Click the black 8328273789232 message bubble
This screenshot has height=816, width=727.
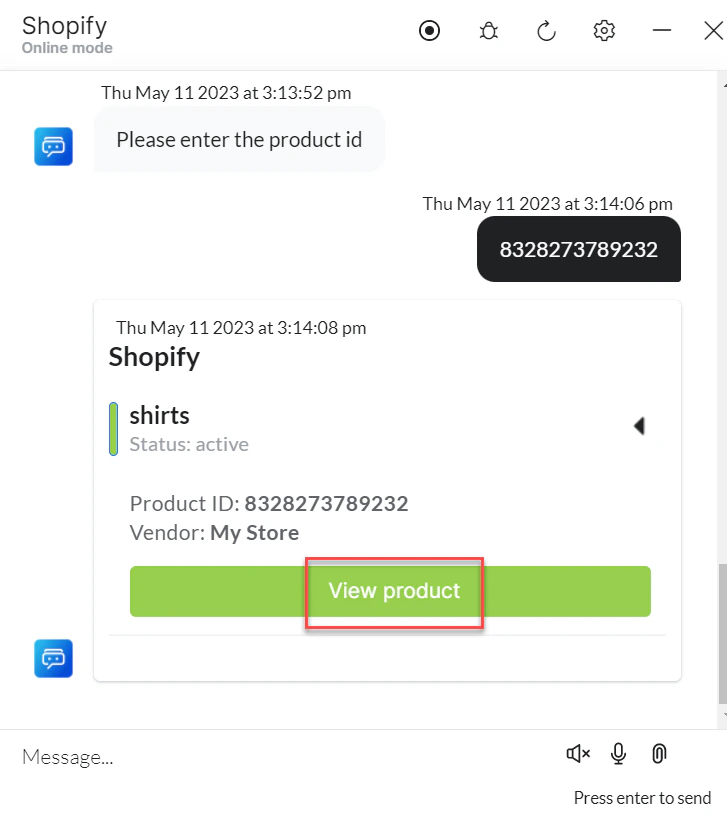tap(578, 249)
